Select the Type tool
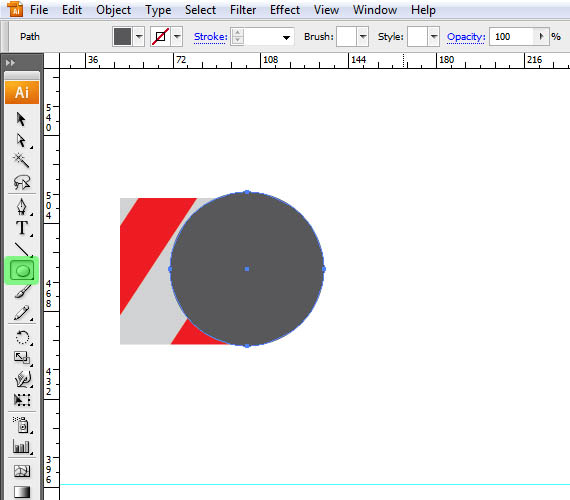The width and height of the screenshot is (570, 500). pyautogui.click(x=22, y=228)
